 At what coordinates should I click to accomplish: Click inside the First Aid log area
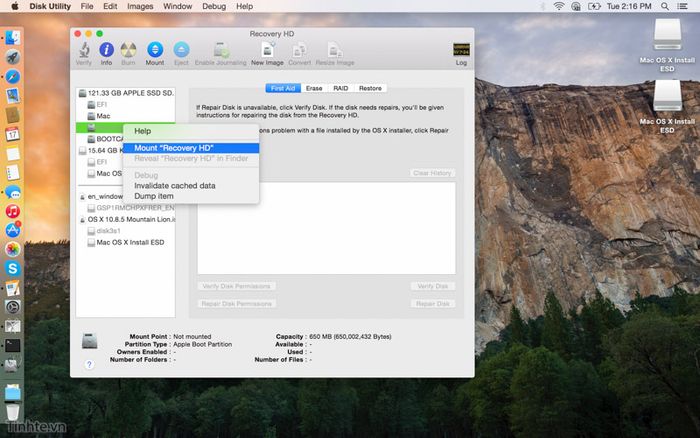coord(326,228)
